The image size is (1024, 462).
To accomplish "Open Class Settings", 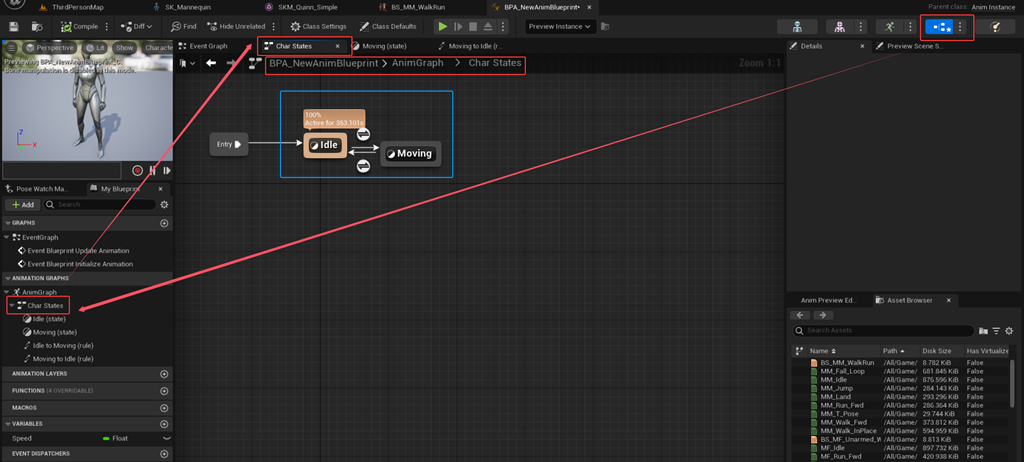I will click(x=318, y=27).
